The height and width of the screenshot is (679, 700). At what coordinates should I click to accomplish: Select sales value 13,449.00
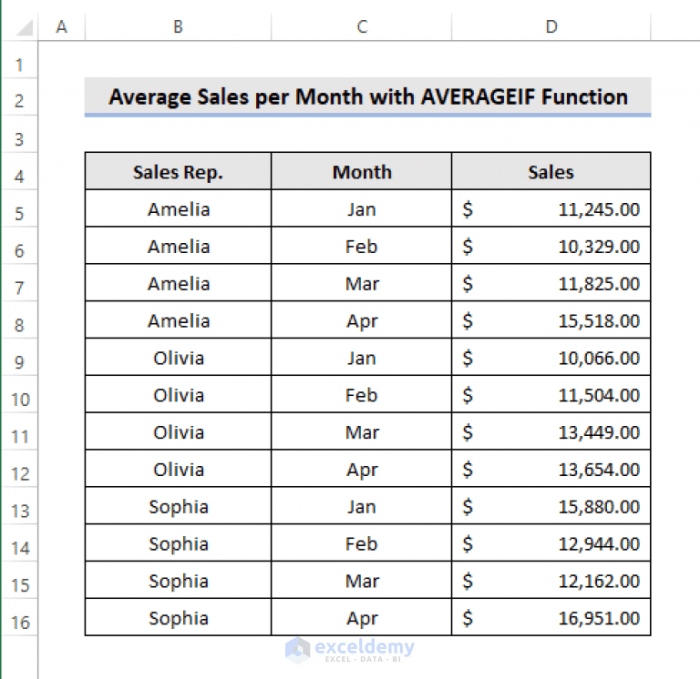point(551,431)
